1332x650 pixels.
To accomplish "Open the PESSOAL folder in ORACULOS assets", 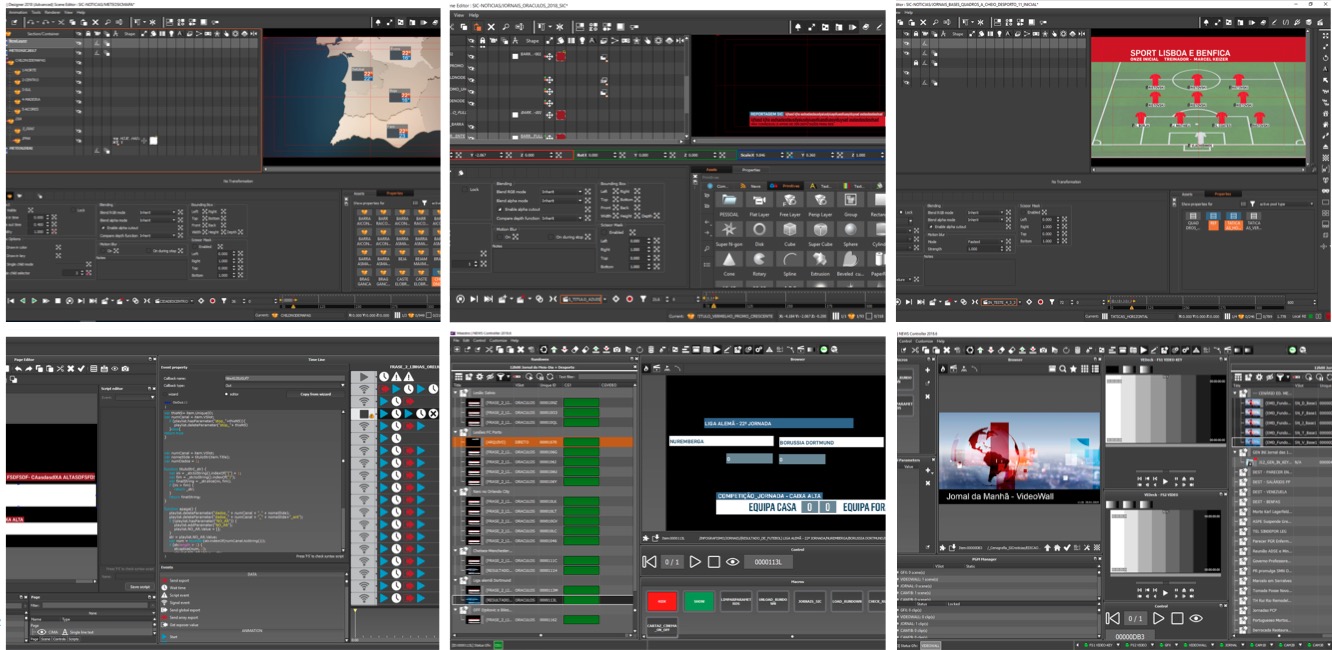I will pyautogui.click(x=729, y=200).
